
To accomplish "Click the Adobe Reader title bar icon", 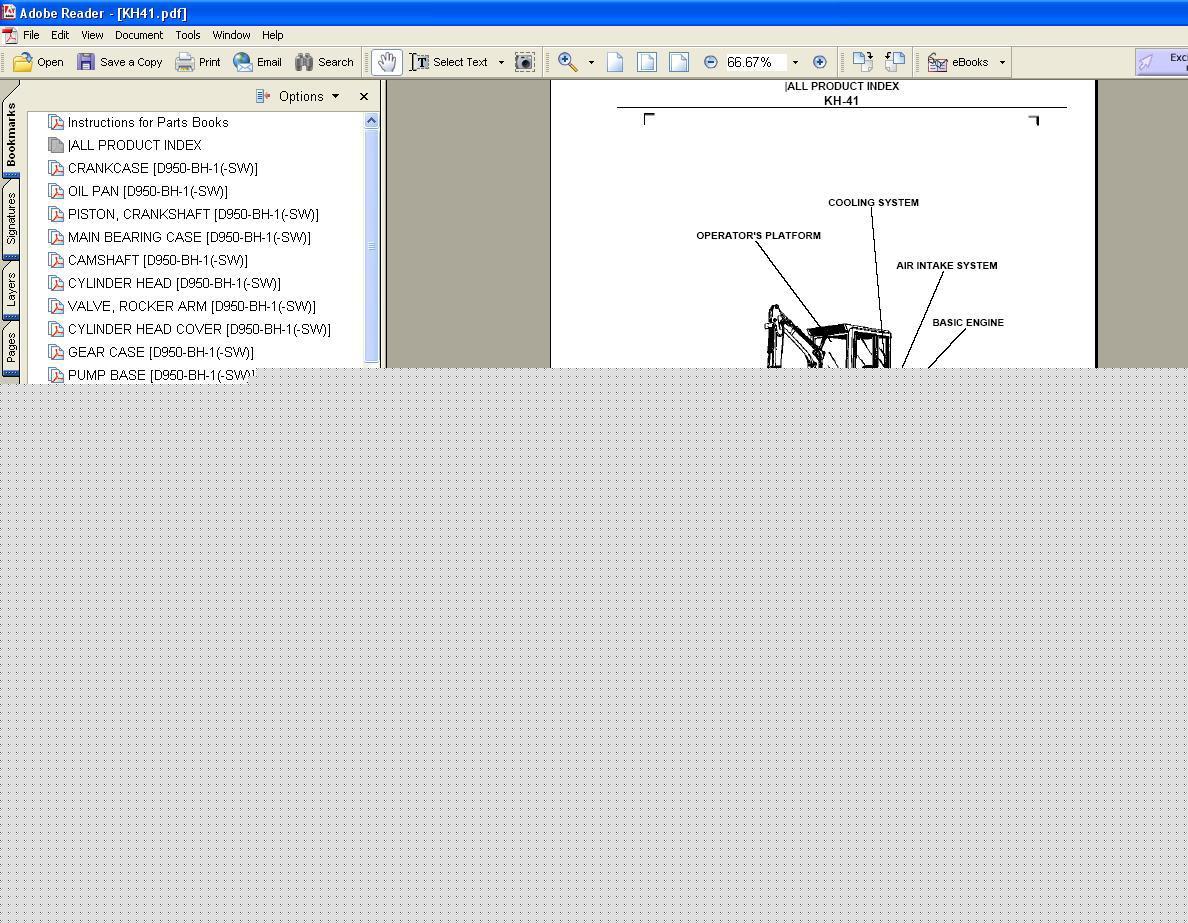I will 8,12.
